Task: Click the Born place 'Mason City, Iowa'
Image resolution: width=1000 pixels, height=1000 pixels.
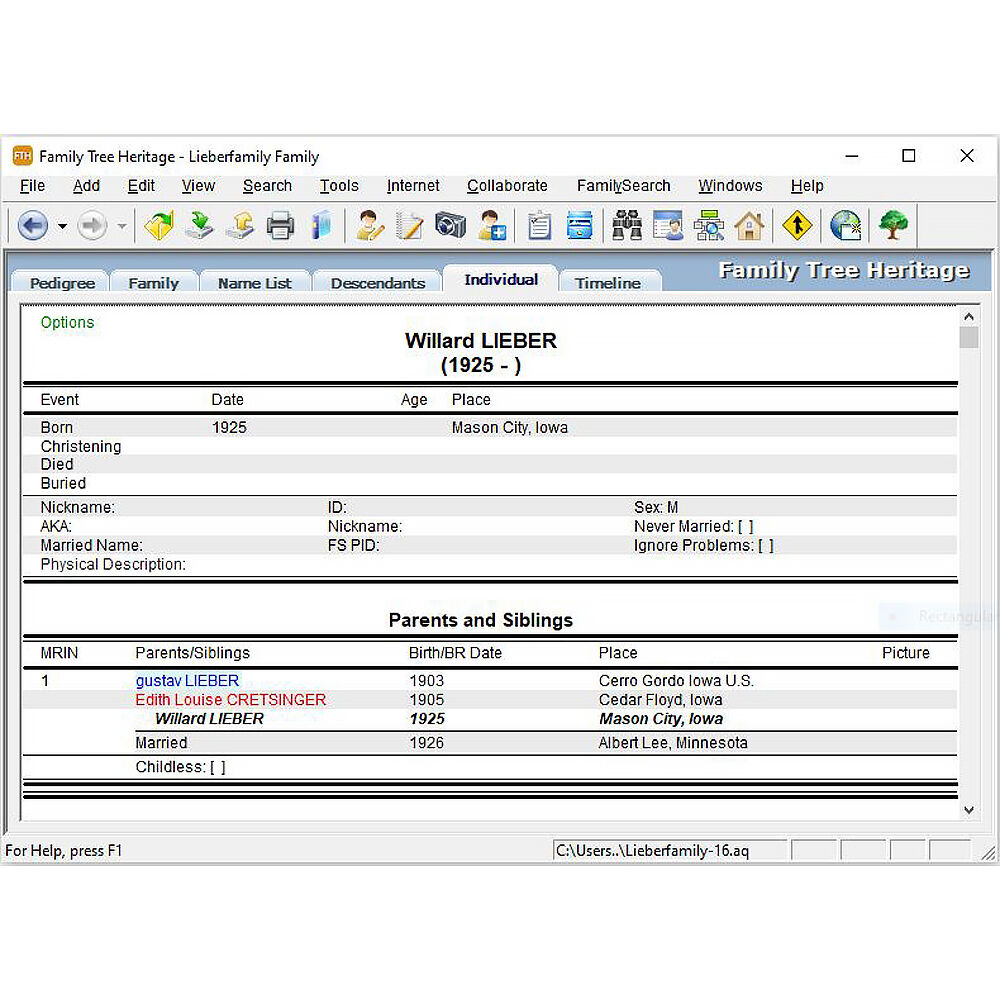Action: (510, 427)
